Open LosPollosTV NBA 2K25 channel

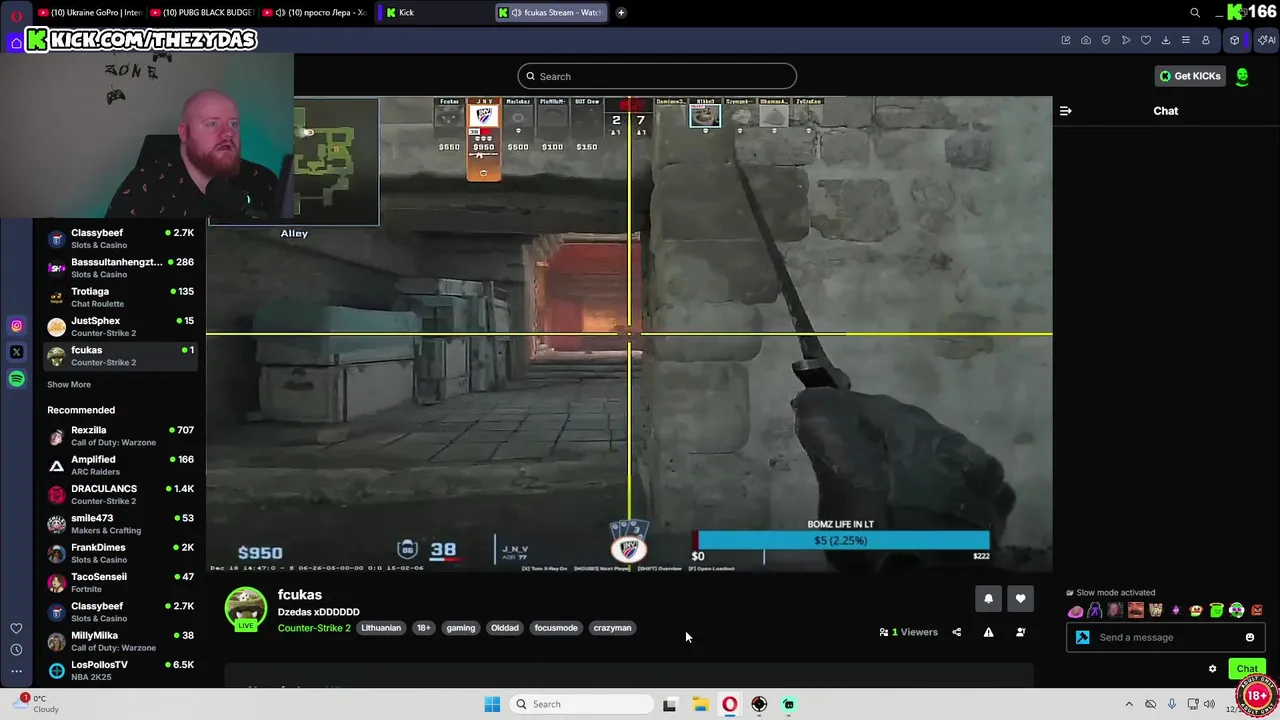pyautogui.click(x=120, y=670)
